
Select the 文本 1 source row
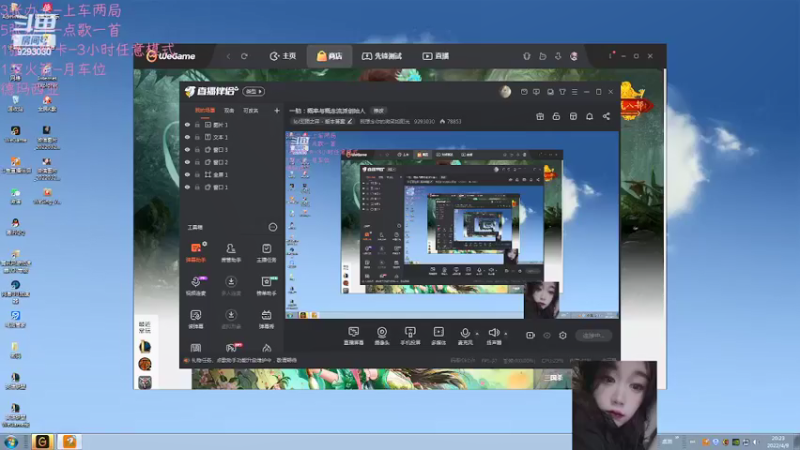232,137
